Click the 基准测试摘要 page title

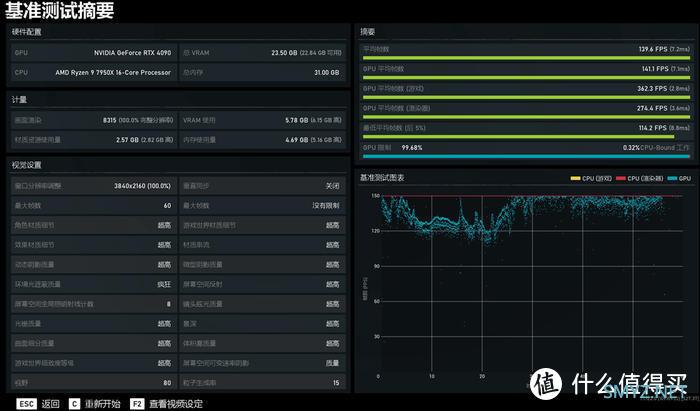click(x=59, y=11)
